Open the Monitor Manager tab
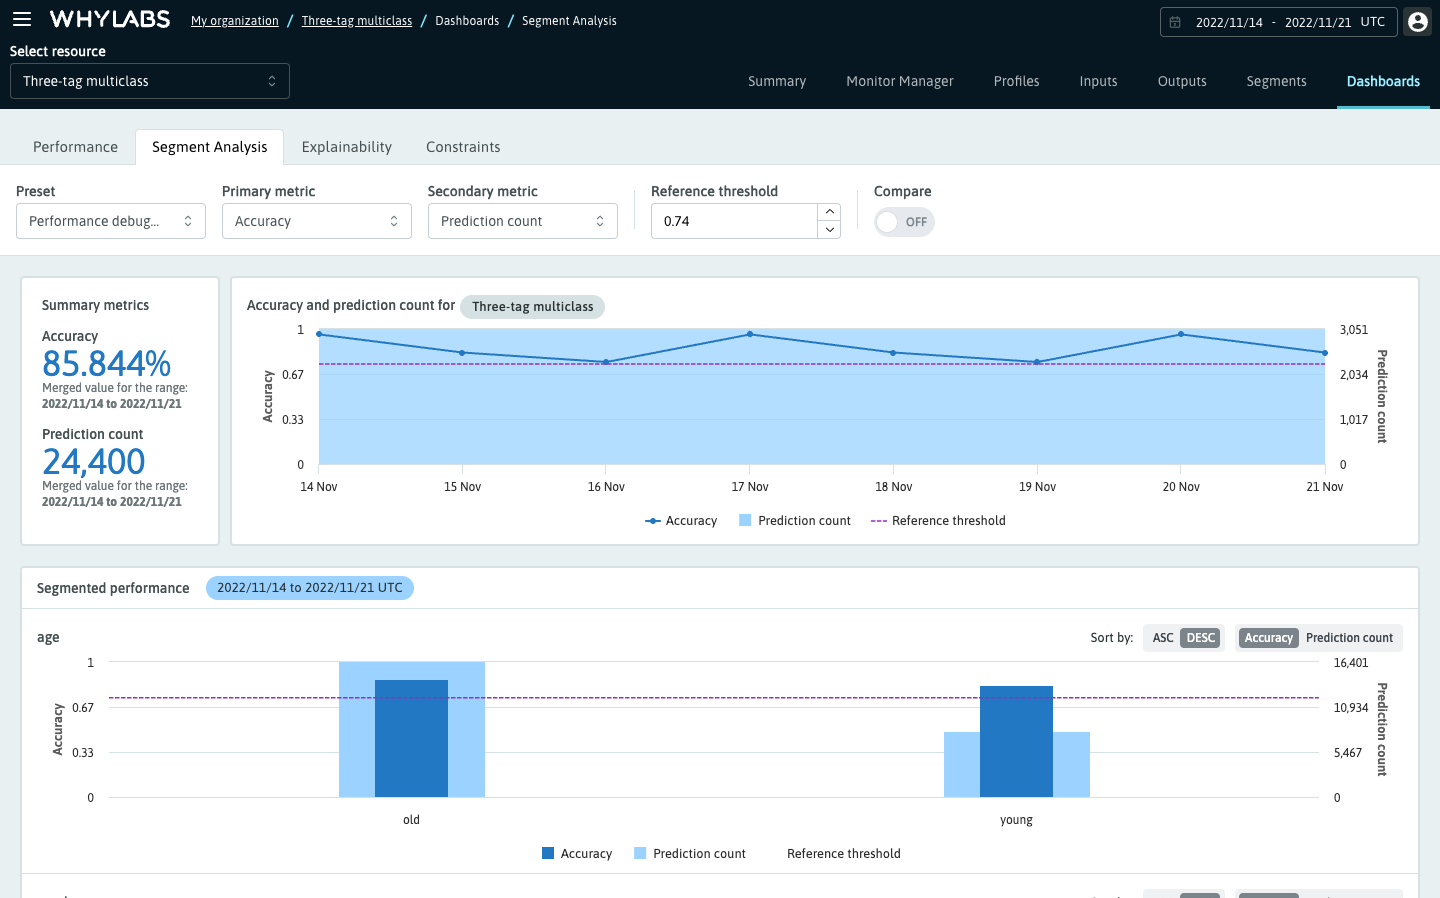 [x=899, y=81]
